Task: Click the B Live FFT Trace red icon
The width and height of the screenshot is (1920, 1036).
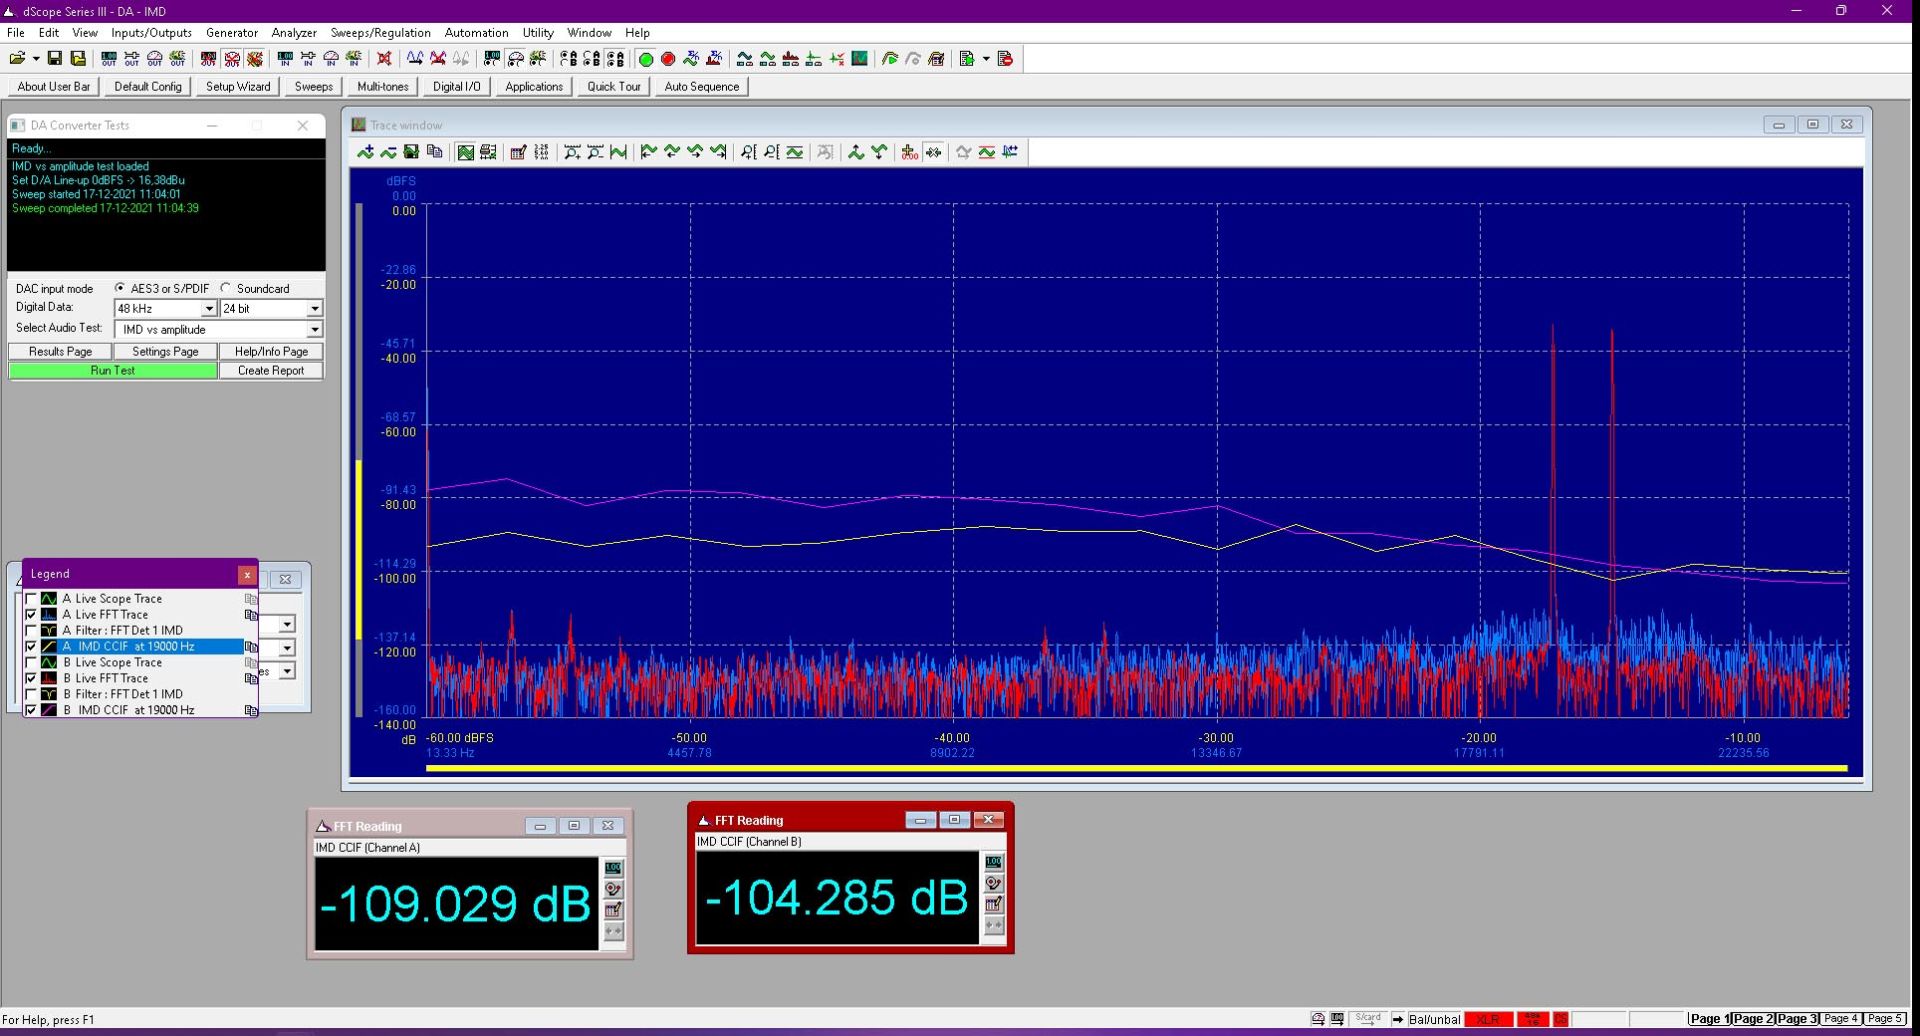Action: click(48, 678)
